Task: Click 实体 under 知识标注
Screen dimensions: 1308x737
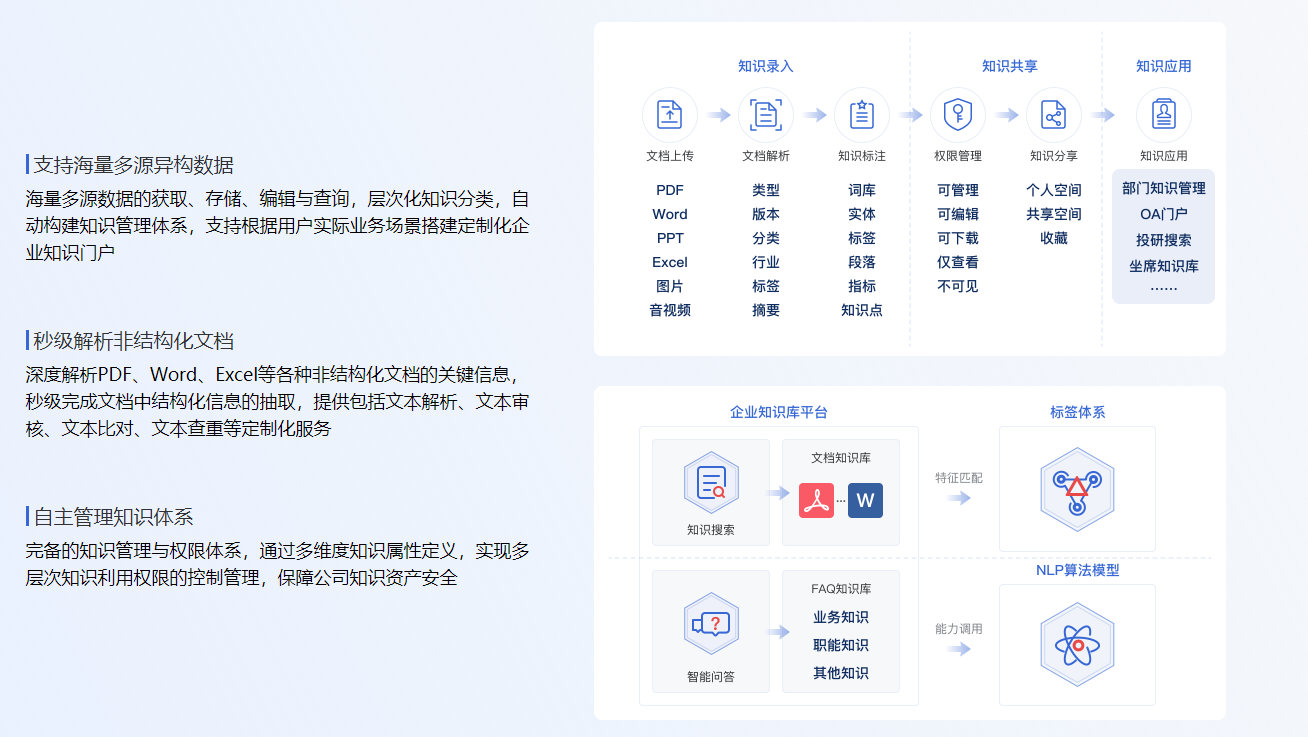Action: [862, 214]
